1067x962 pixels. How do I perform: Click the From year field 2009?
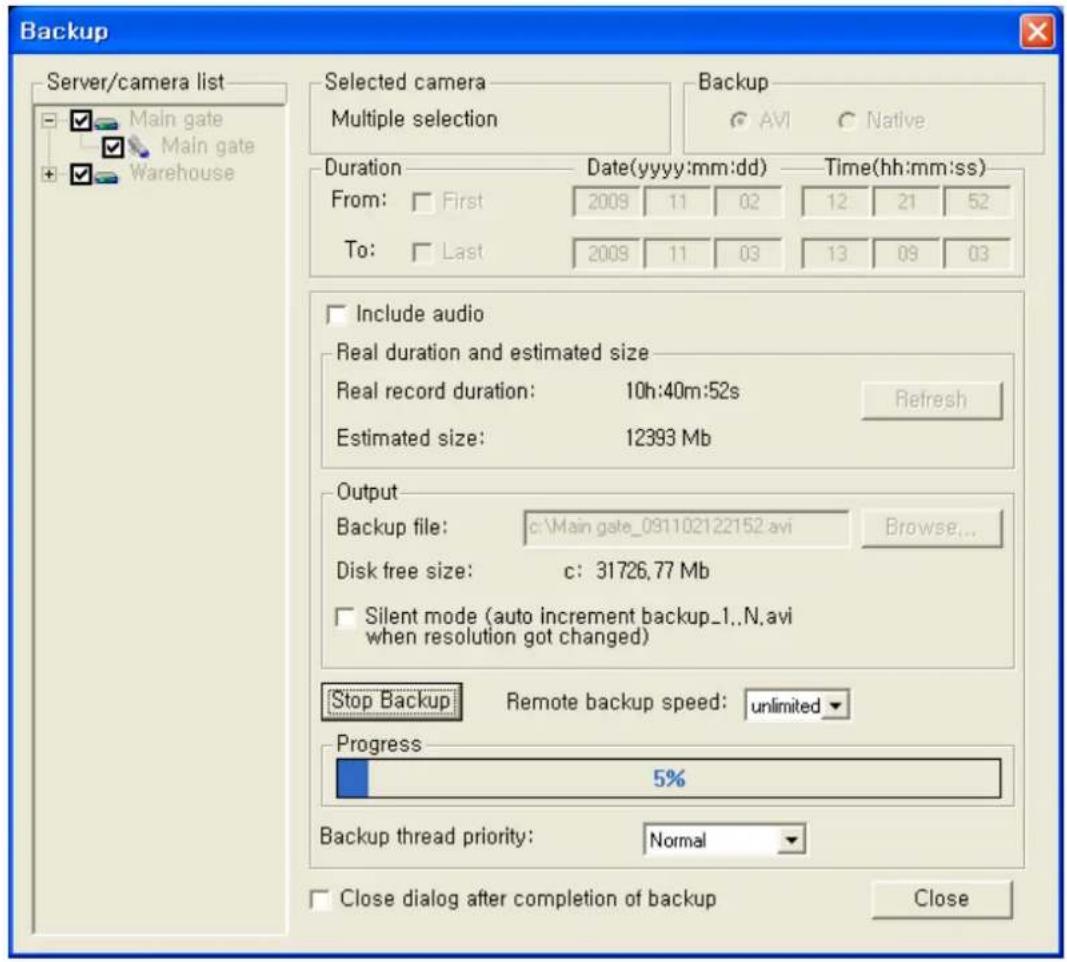[607, 202]
